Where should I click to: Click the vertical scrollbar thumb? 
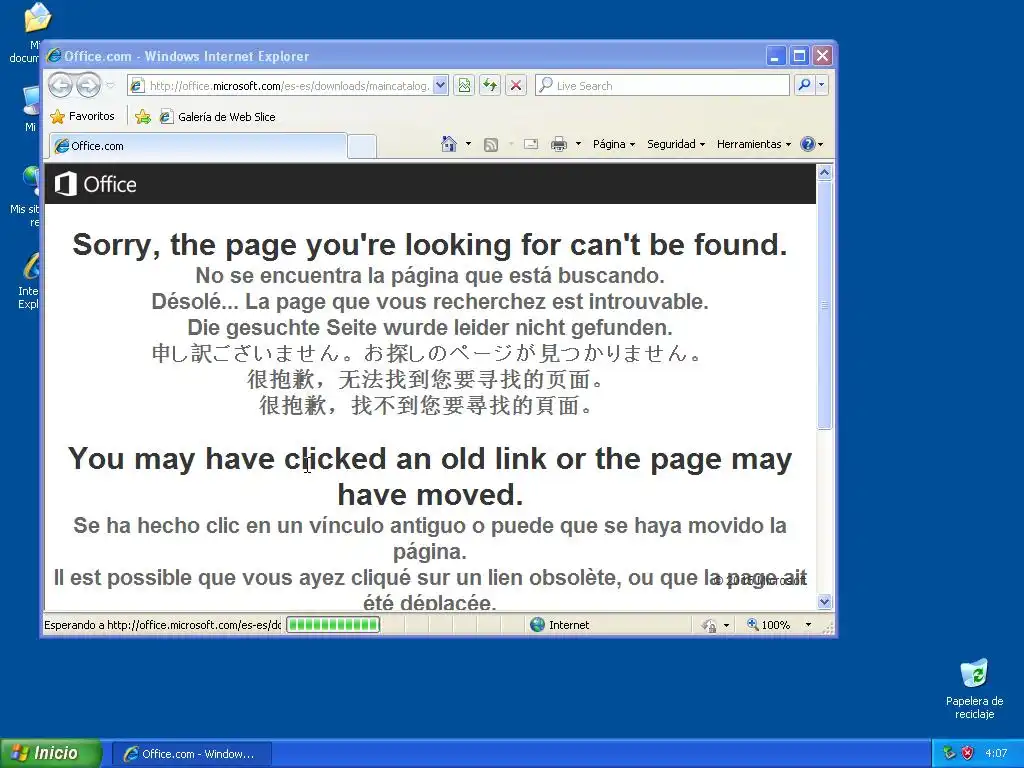[x=824, y=305]
